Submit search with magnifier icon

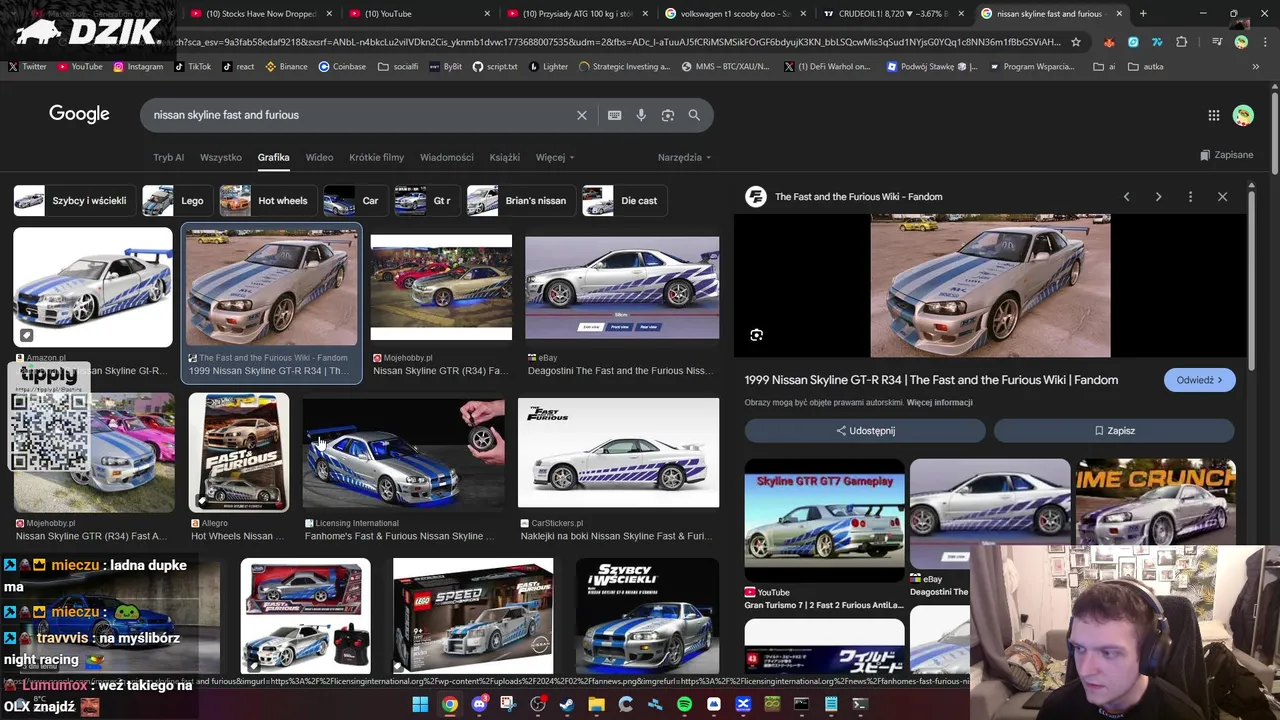[694, 115]
